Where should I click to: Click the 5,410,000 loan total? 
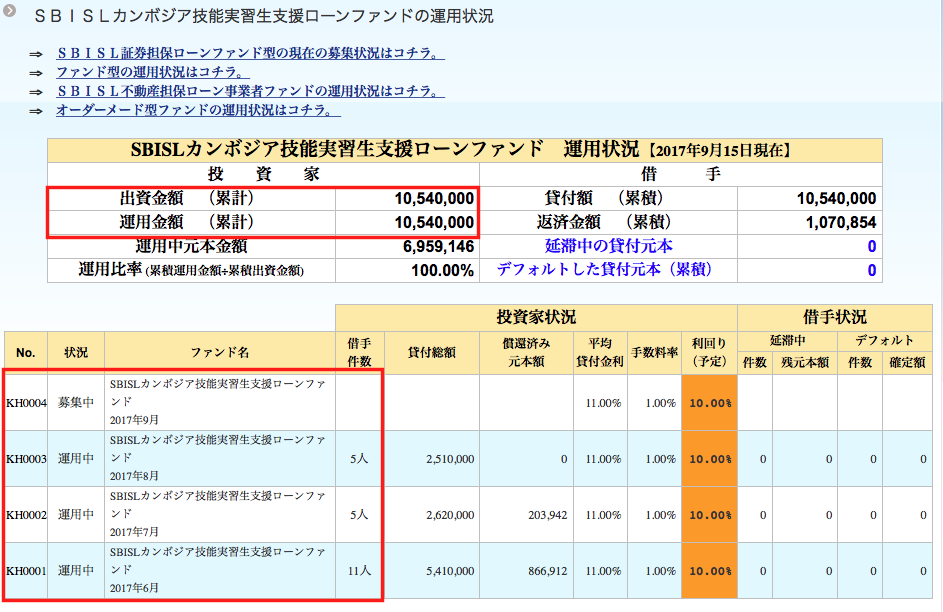(450, 571)
